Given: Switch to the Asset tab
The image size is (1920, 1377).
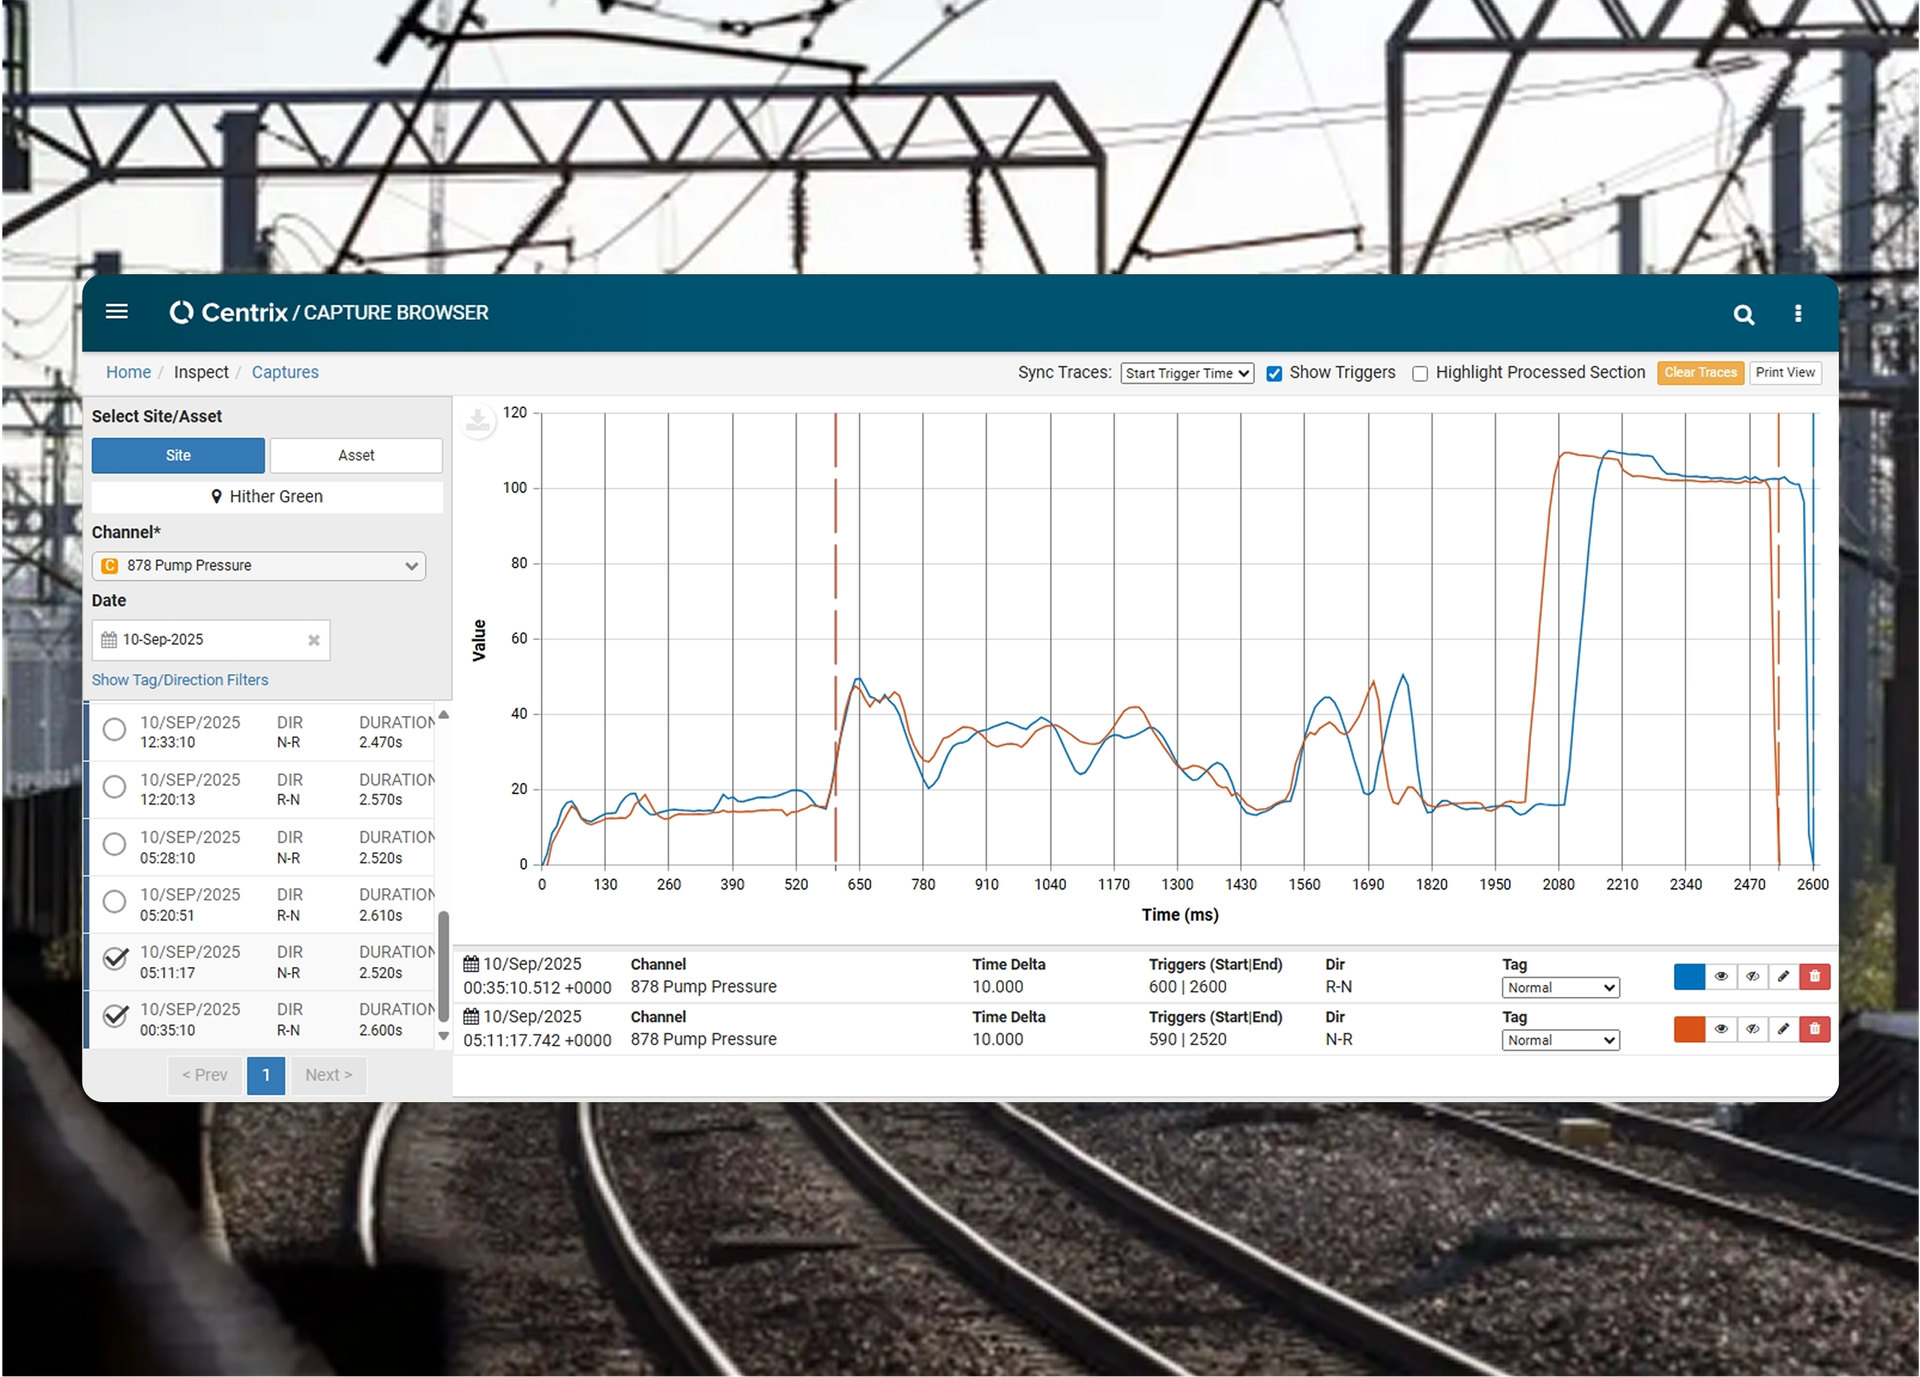Looking at the screenshot, I should (x=356, y=455).
